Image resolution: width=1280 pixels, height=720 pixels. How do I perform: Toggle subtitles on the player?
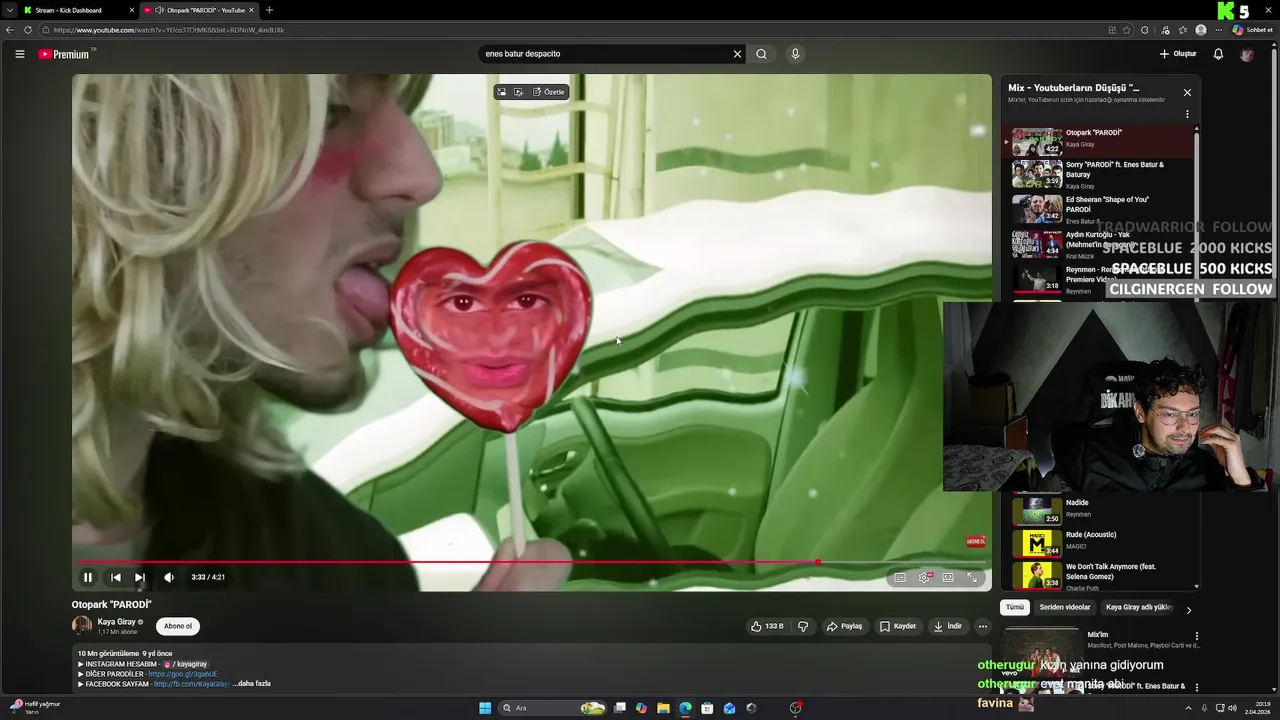coord(900,577)
